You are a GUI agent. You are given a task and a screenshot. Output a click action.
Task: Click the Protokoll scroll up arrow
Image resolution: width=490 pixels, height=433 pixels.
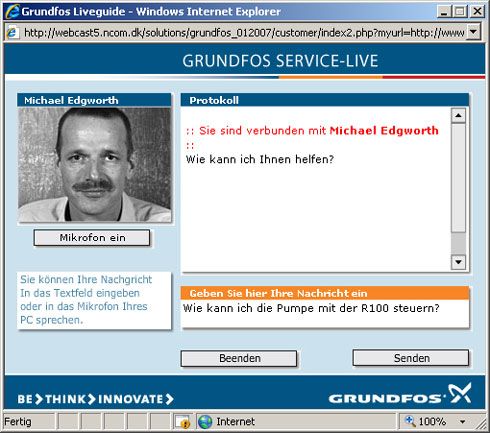pyautogui.click(x=458, y=115)
